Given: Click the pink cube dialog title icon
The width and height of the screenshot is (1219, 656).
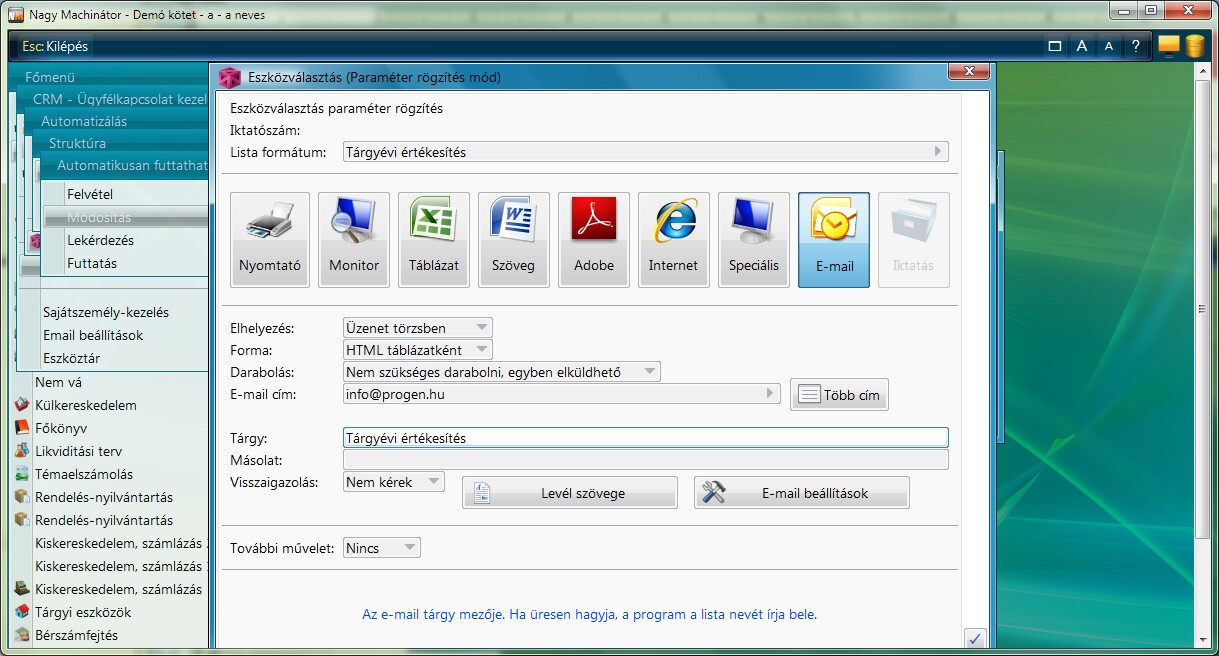Looking at the screenshot, I should click(x=230, y=77).
